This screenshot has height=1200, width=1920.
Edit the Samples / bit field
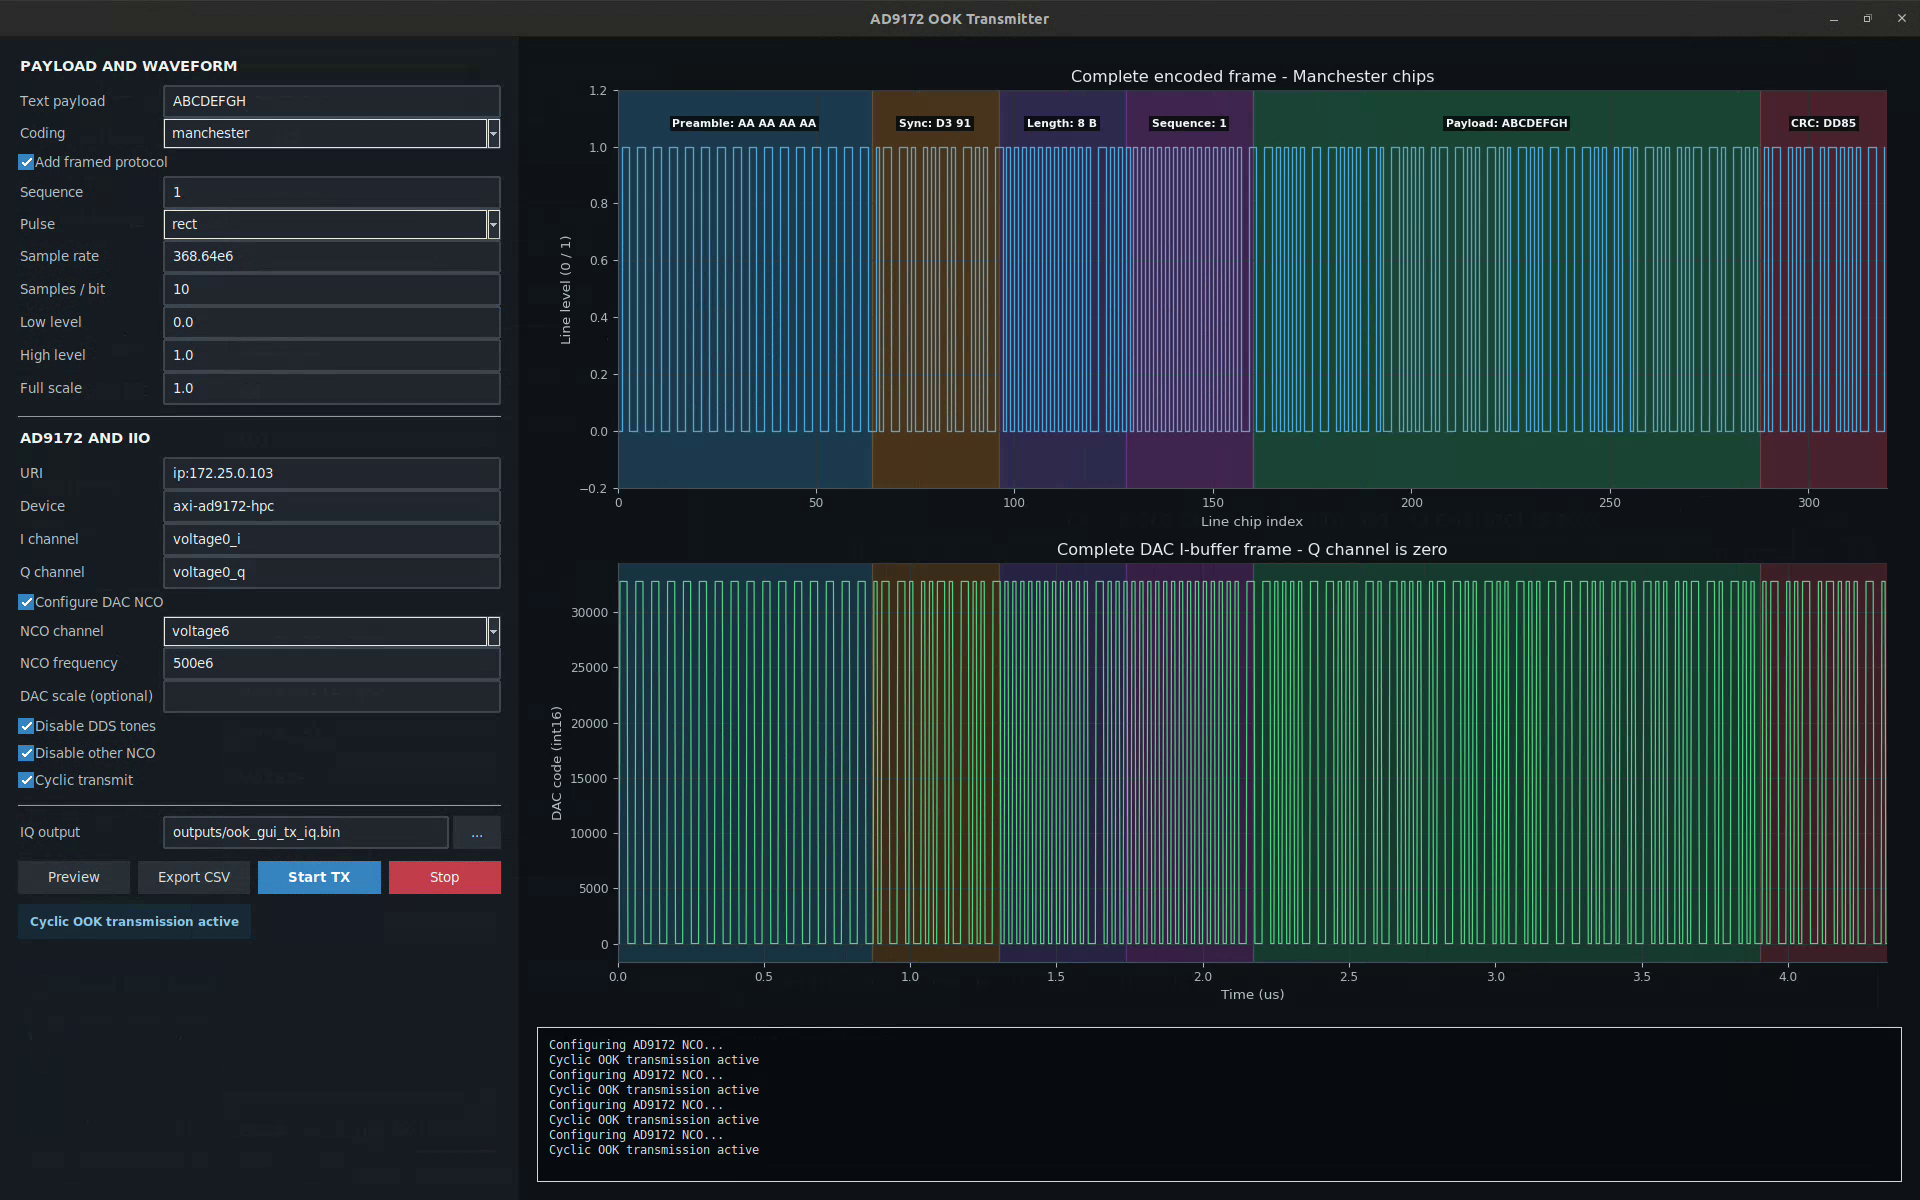332,289
